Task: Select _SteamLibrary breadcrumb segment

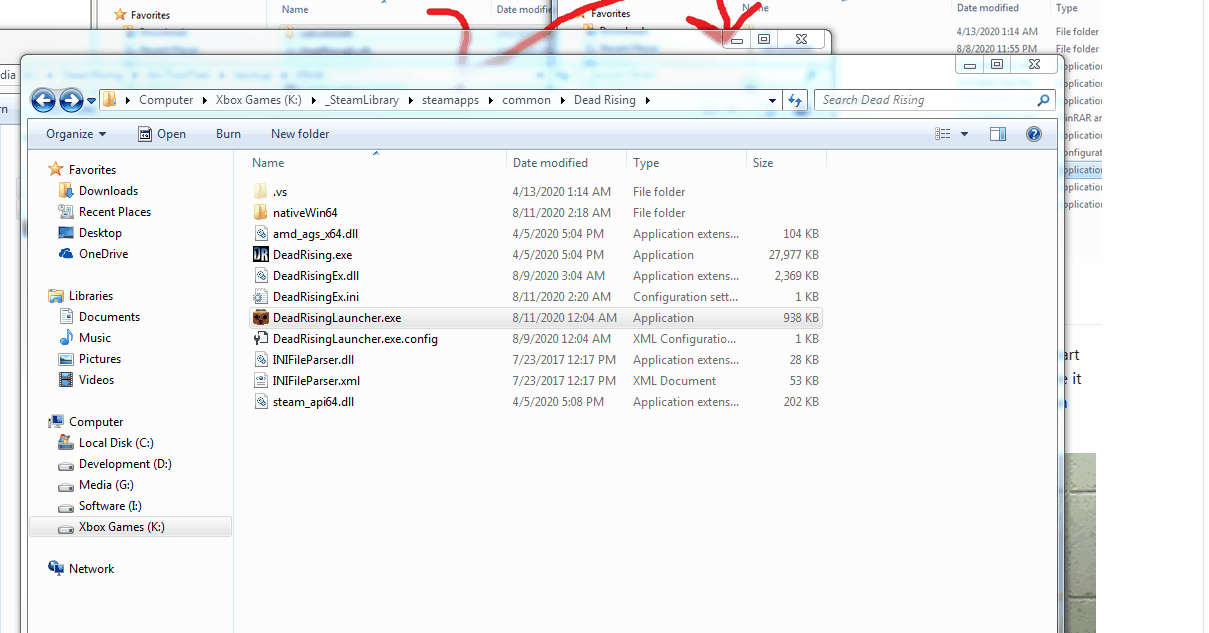Action: point(361,100)
